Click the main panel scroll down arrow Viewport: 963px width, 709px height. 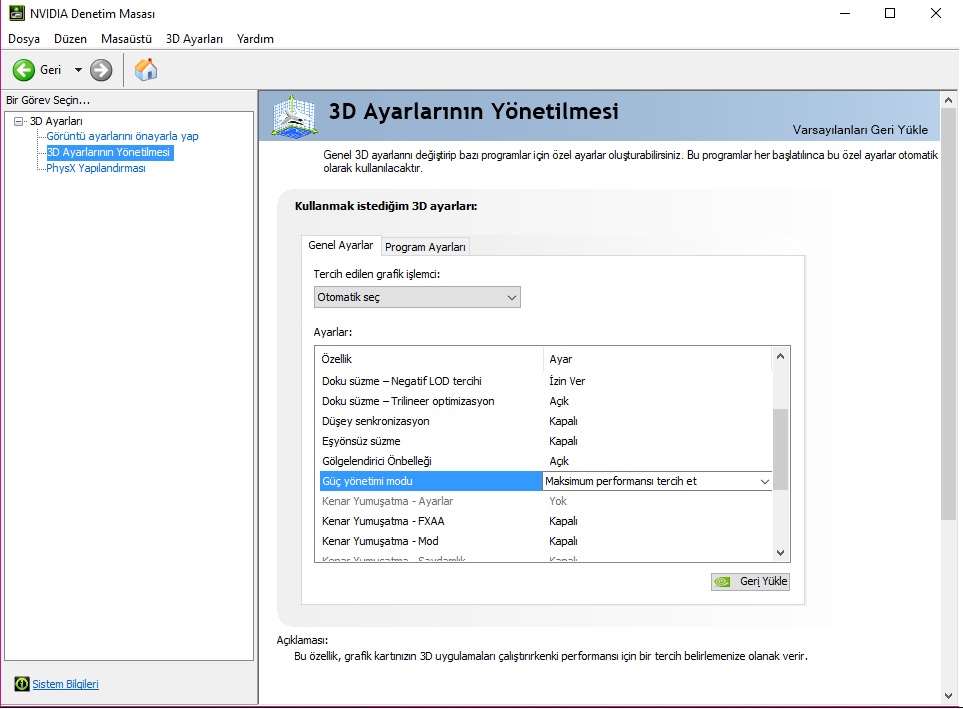tap(948, 695)
